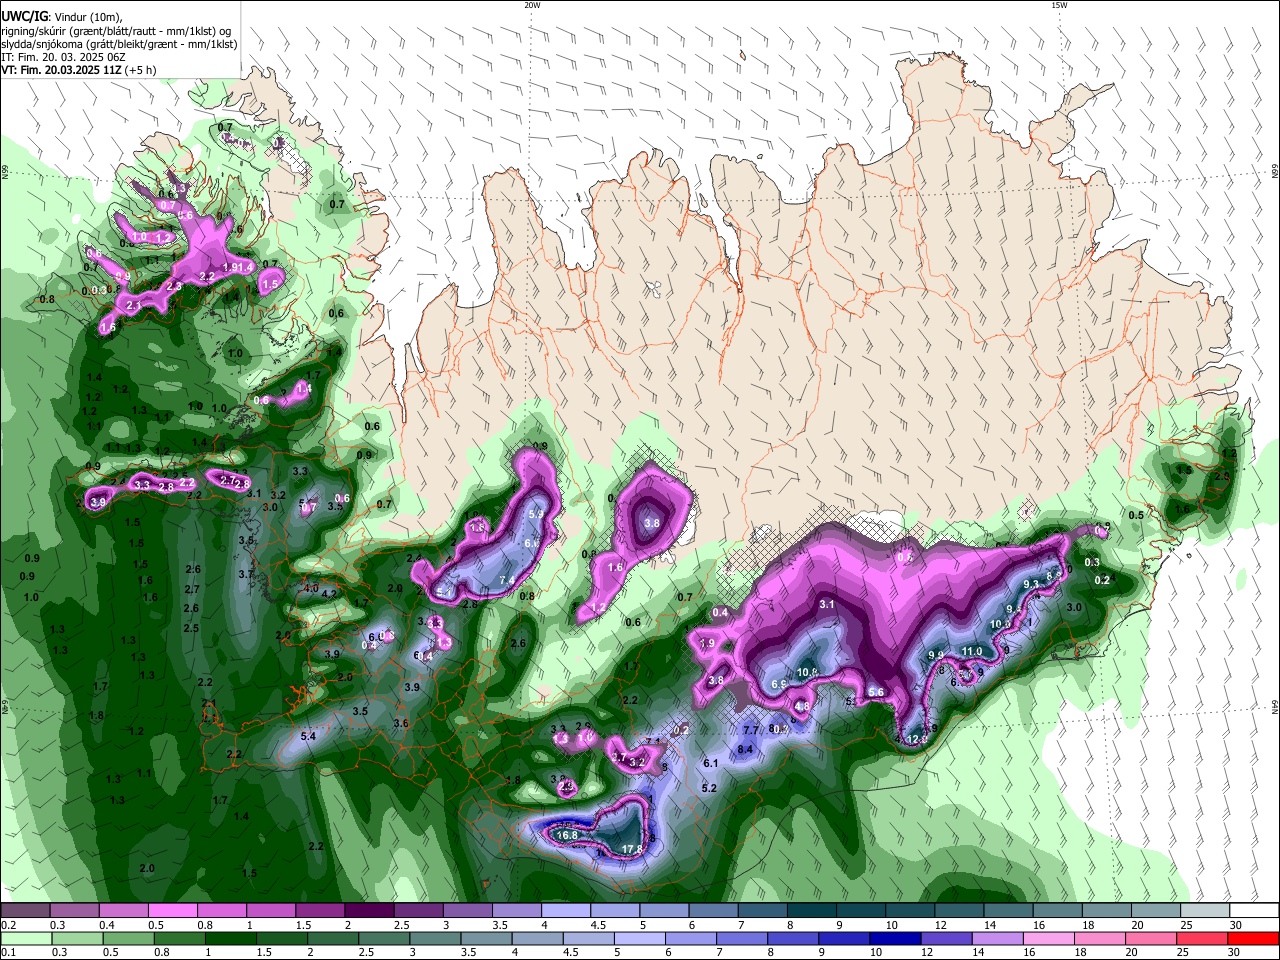Click the 15W longitude label at top
This screenshot has width=1280, height=960.
1059,5
